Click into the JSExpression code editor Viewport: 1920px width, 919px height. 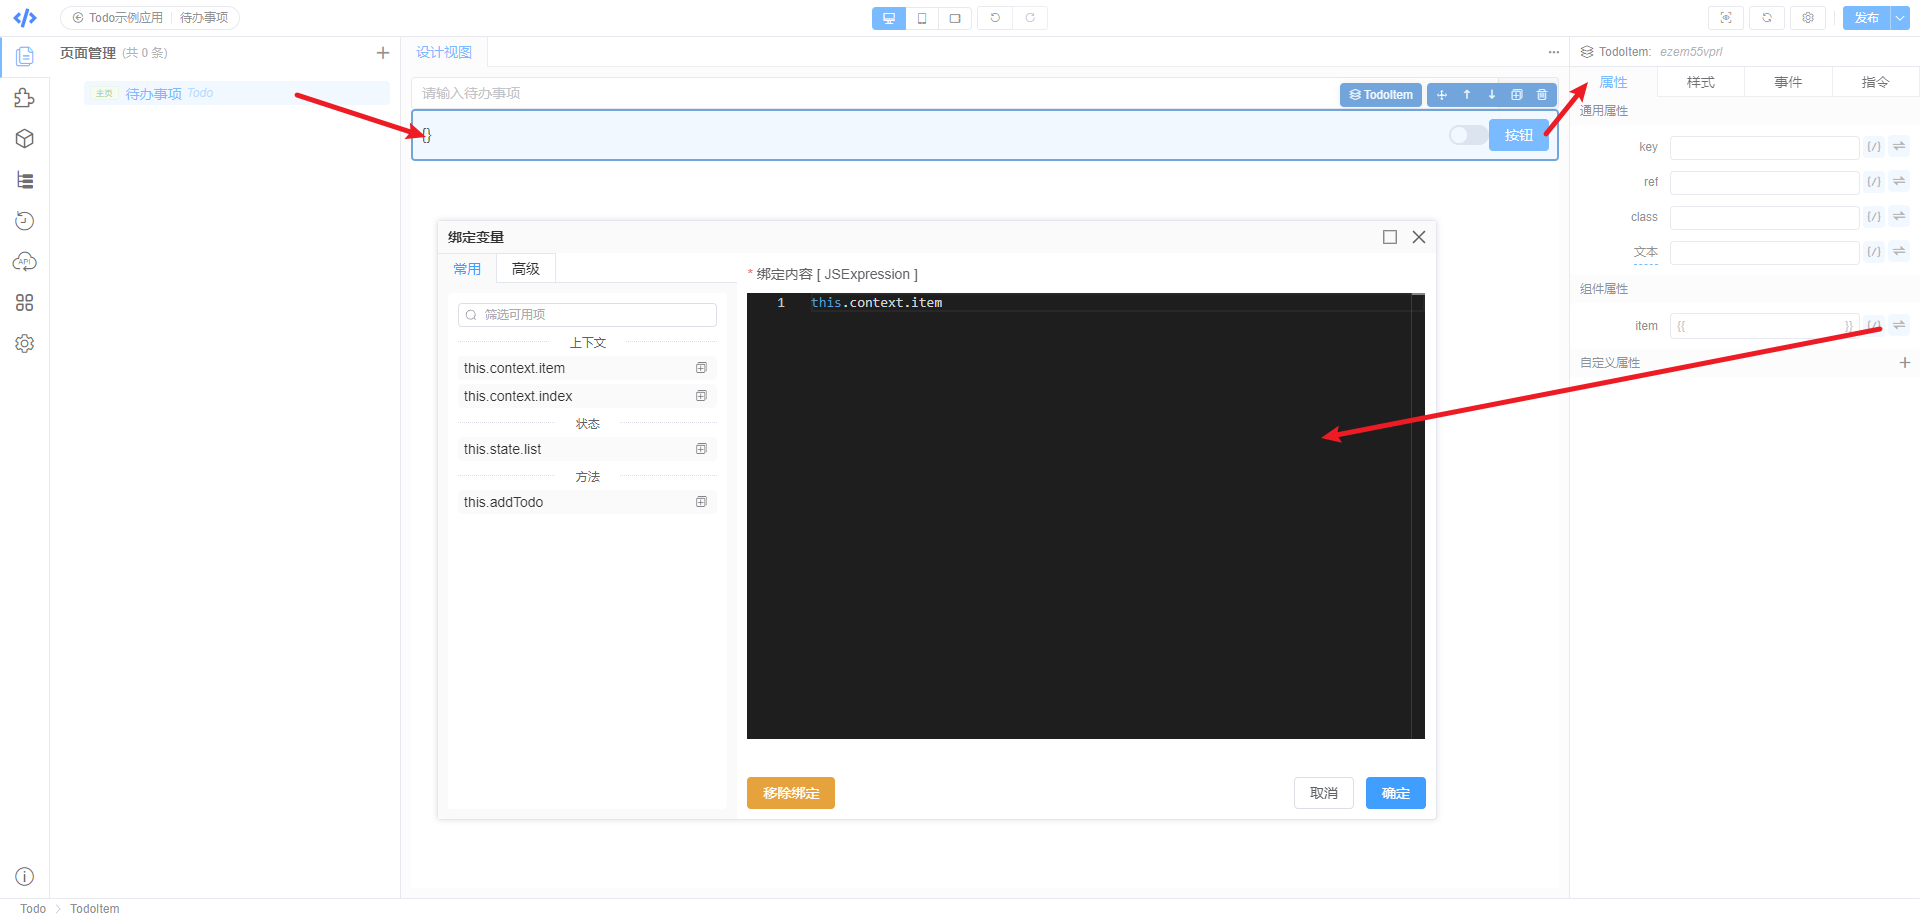[1085, 516]
